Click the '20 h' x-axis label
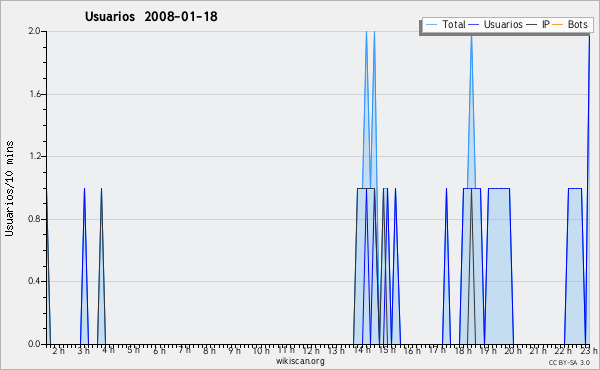Screen dimensions: 600x370 (x=513, y=350)
